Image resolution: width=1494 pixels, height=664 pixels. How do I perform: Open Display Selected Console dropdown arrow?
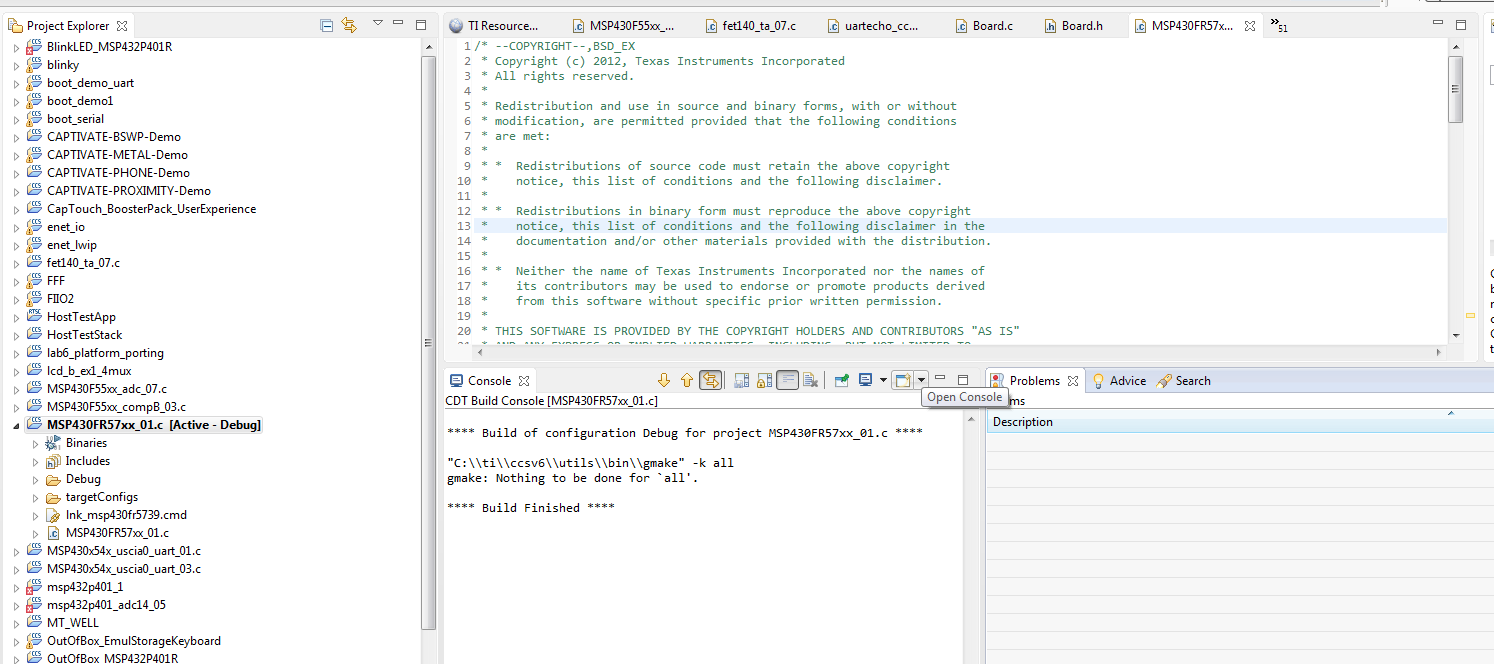[883, 380]
